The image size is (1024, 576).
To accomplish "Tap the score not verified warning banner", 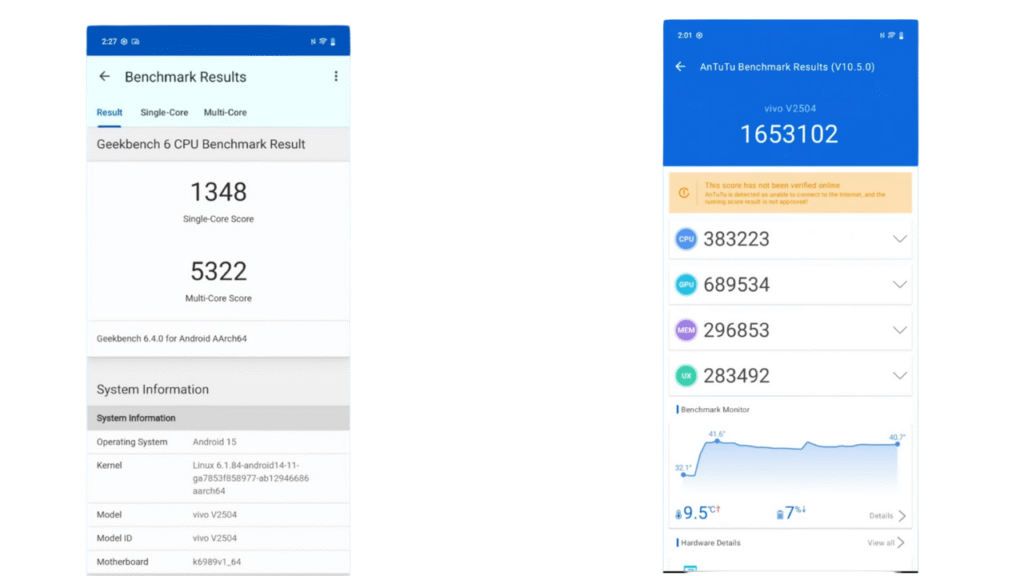I will [x=790, y=193].
